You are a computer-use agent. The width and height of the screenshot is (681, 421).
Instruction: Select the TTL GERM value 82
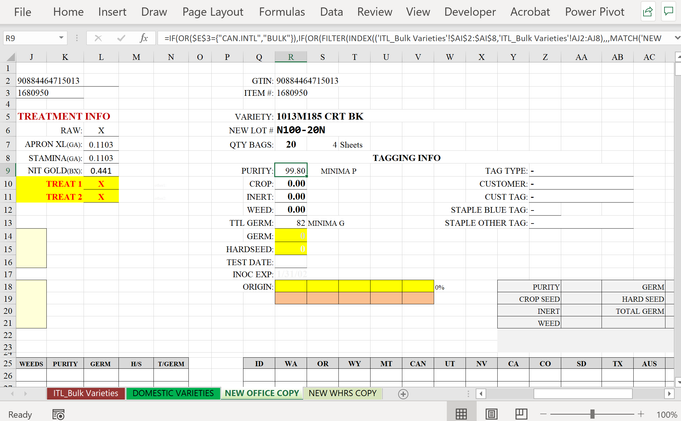[291, 223]
